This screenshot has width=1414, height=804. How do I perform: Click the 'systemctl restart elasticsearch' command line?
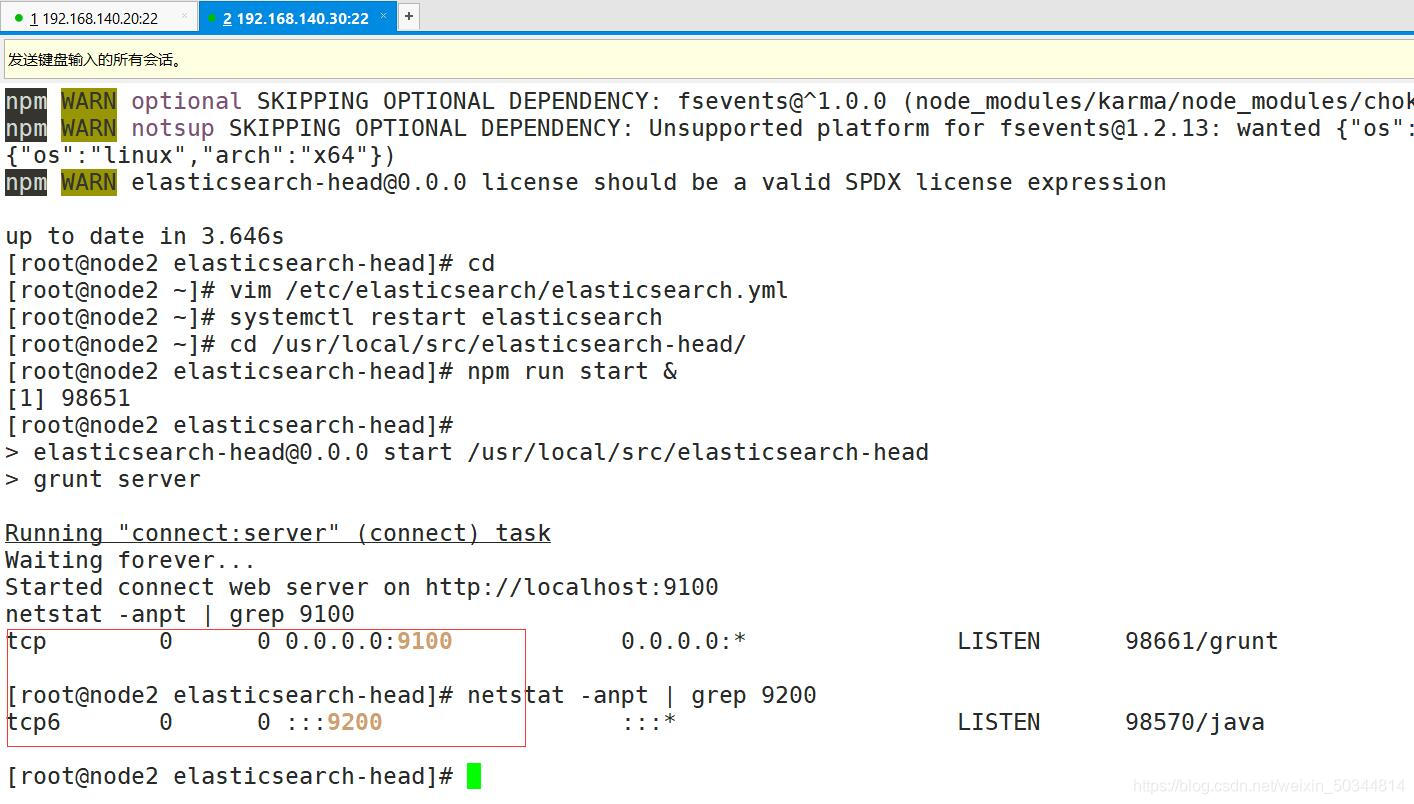click(446, 317)
